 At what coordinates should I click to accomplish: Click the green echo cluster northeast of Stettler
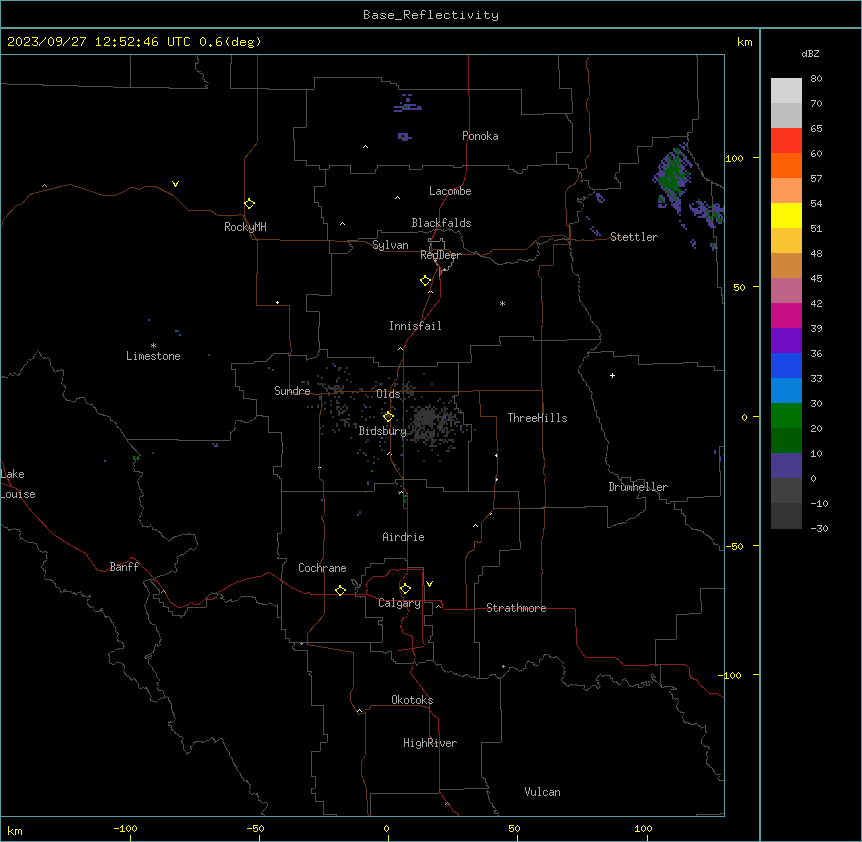[673, 175]
